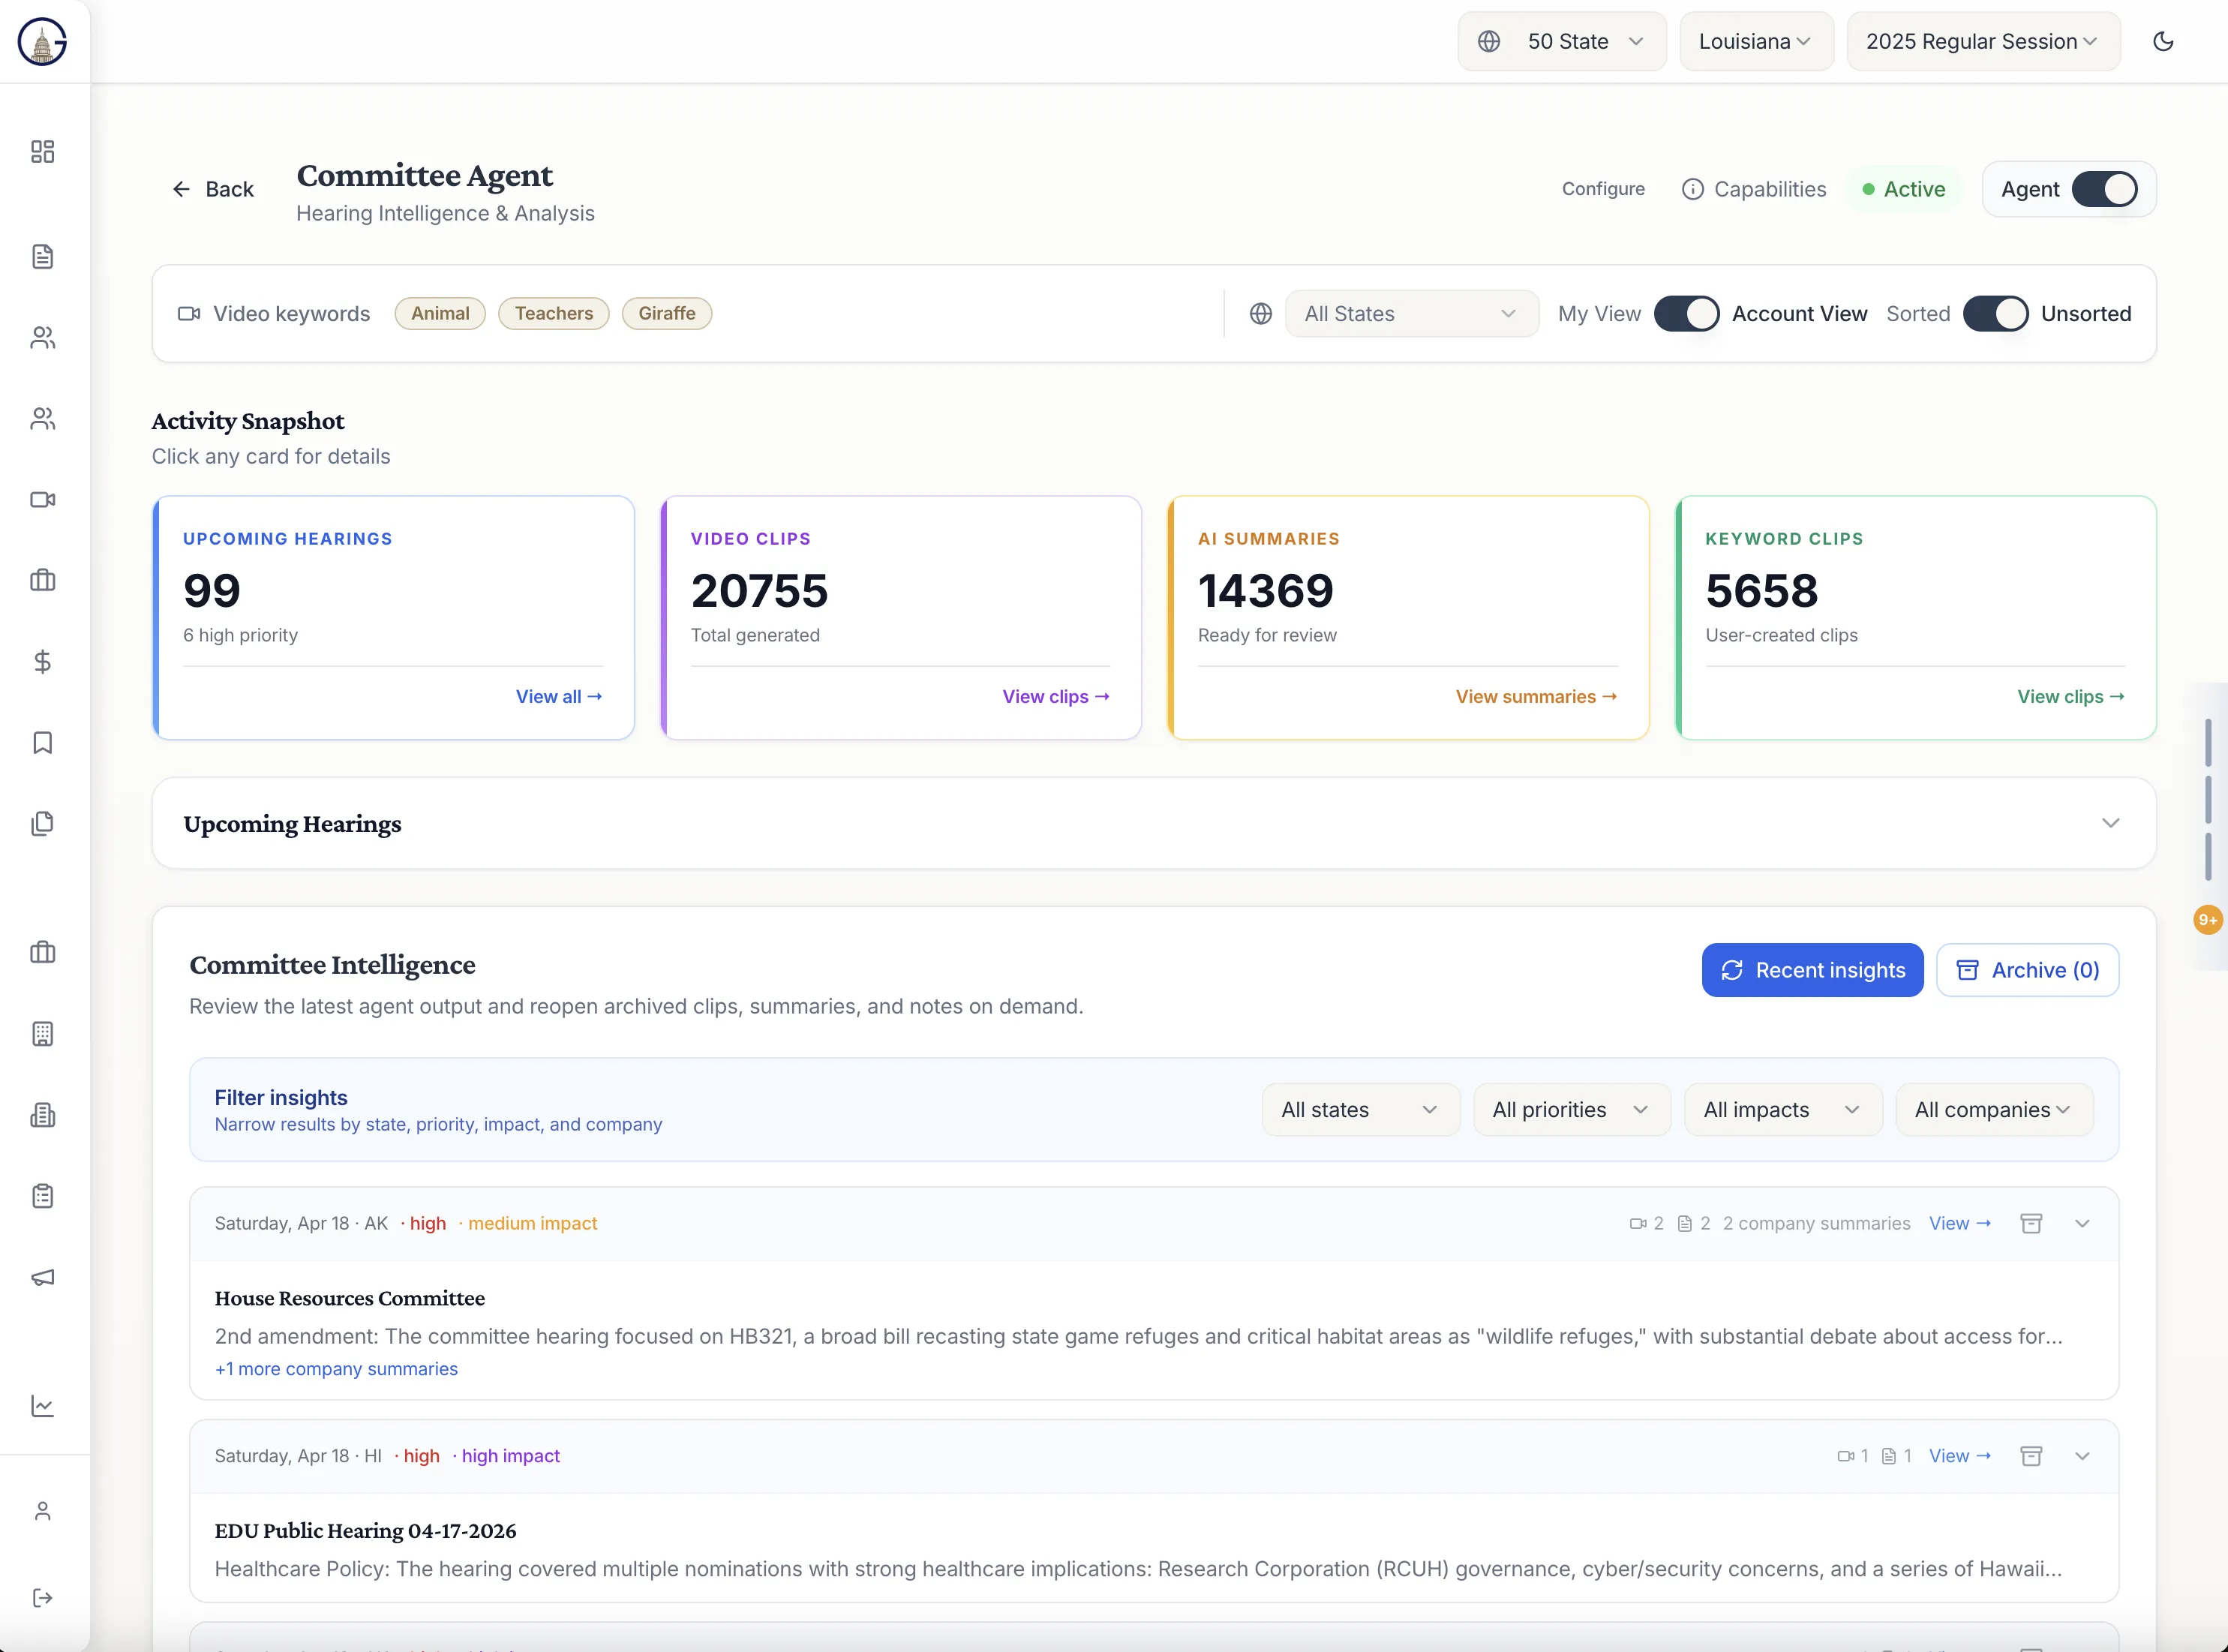Viewport: 2228px width, 1652px height.
Task: Switch to the Archive (0) tab
Action: (x=2027, y=969)
